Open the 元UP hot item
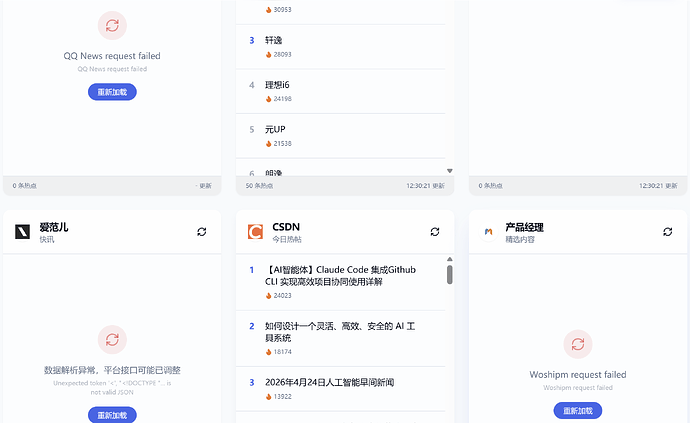Screen dimensions: 690x423 (x=275, y=130)
